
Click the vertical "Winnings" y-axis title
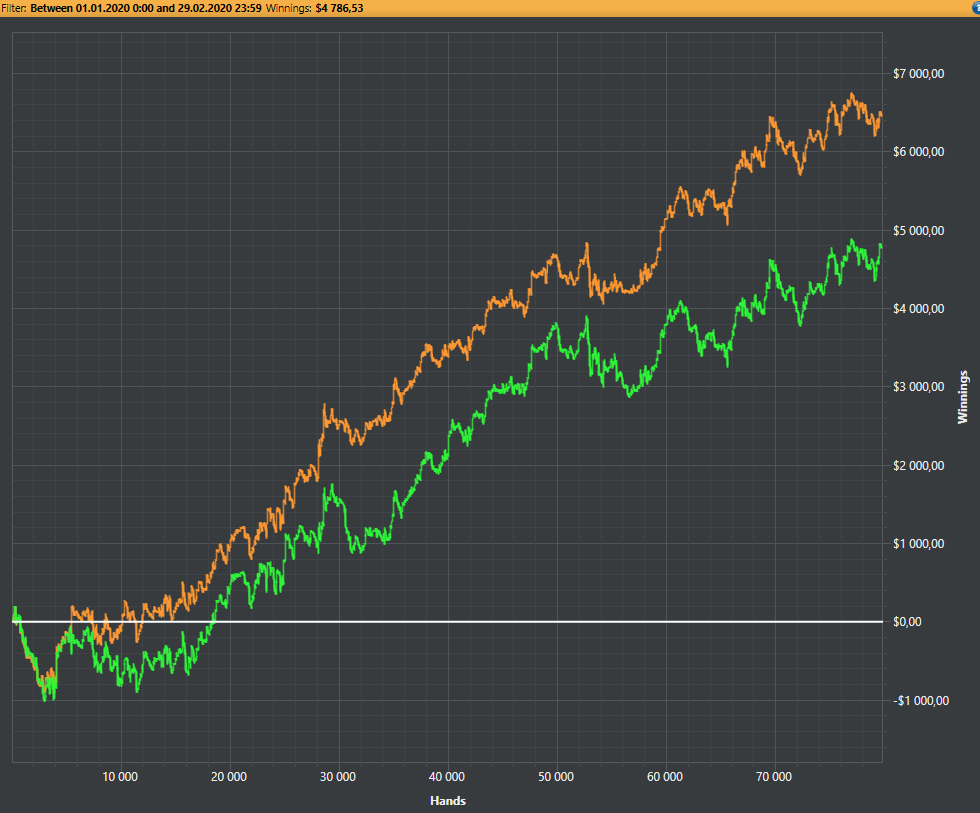tap(962, 397)
